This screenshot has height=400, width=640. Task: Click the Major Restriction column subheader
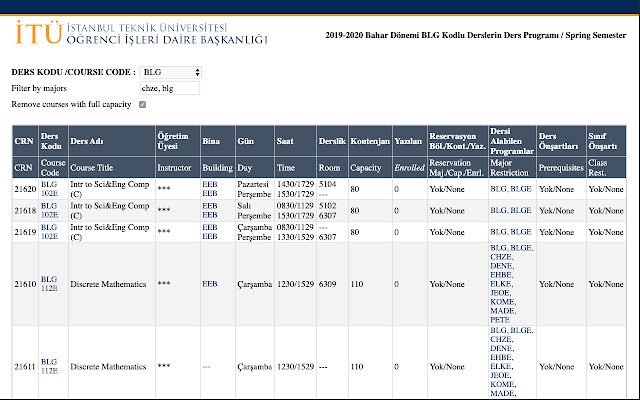tap(512, 167)
